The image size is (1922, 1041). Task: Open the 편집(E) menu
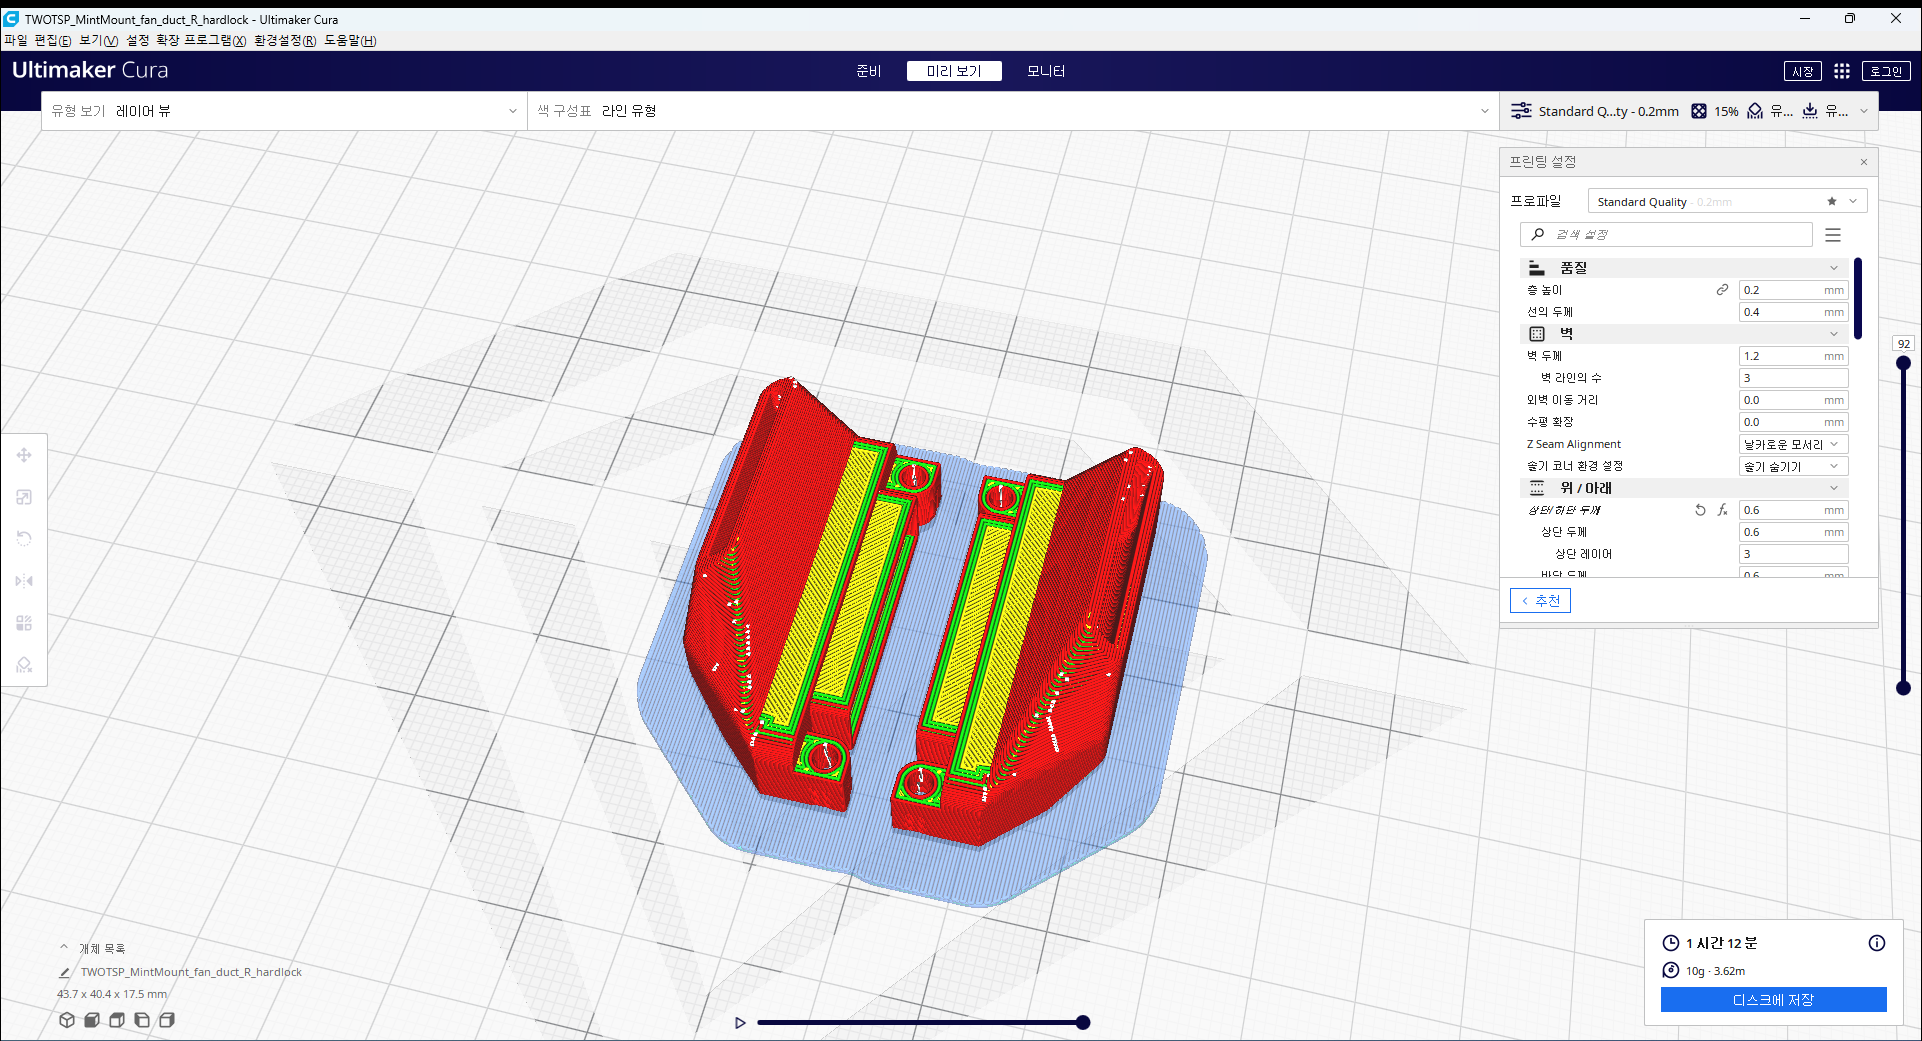53,40
